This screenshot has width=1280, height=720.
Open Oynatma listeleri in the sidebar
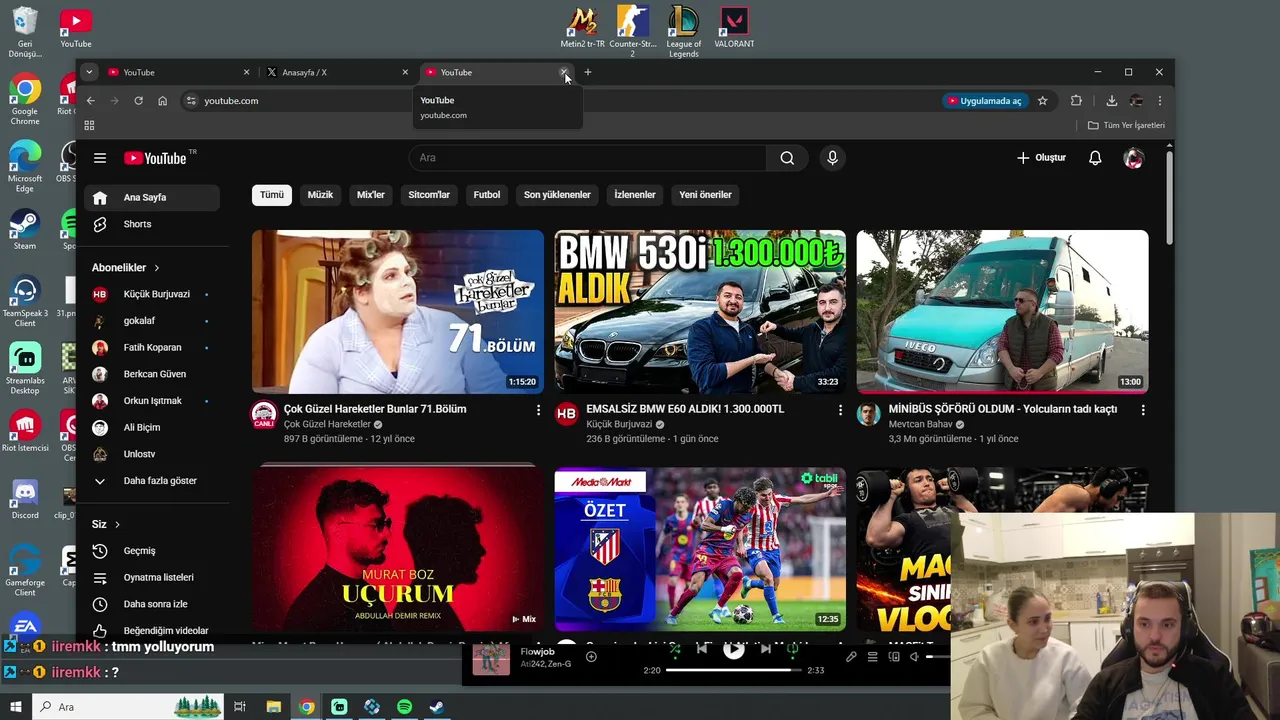(x=152, y=577)
